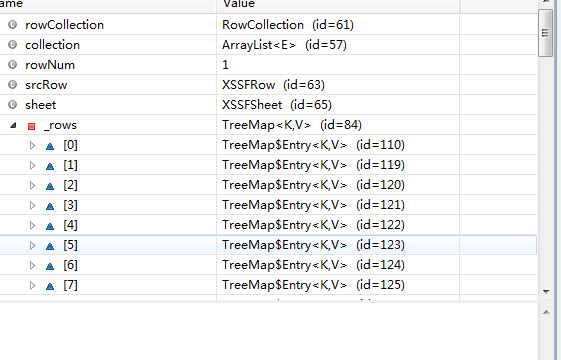Screen dimensions: 561x360
Task: Expand the [4] tree entry
Action: point(32,225)
